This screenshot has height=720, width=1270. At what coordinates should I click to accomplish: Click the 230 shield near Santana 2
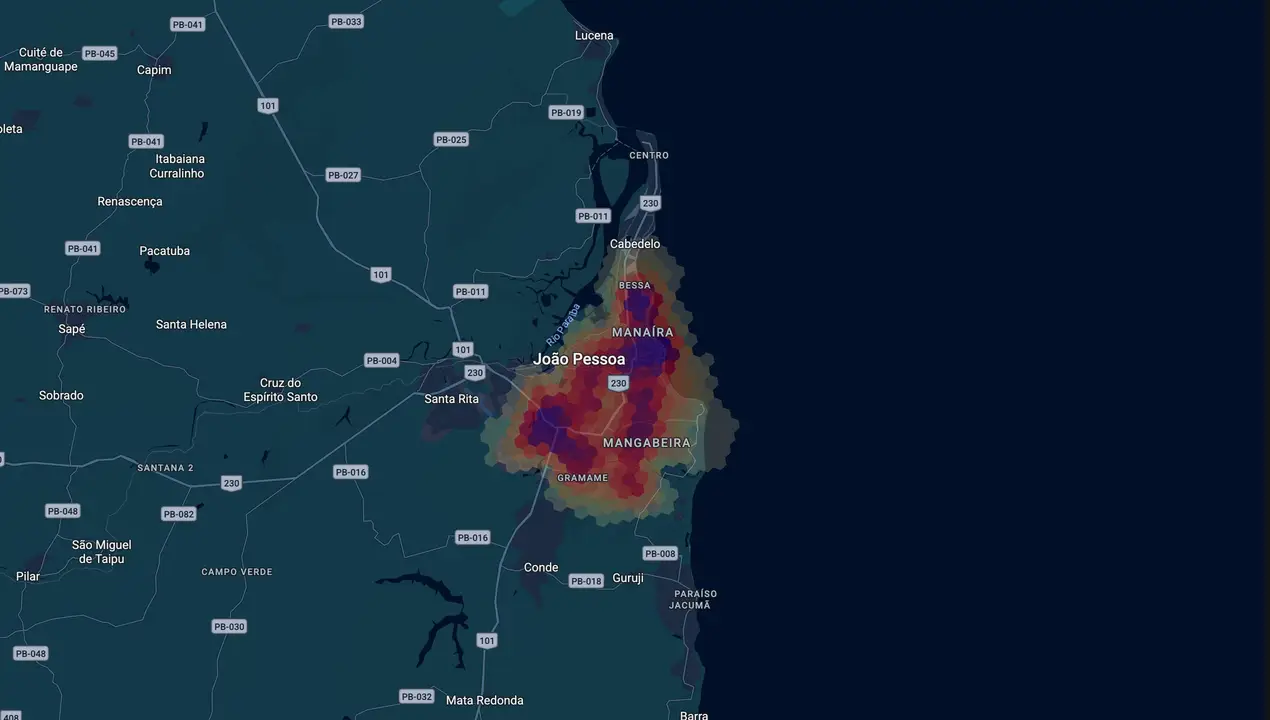coord(232,483)
